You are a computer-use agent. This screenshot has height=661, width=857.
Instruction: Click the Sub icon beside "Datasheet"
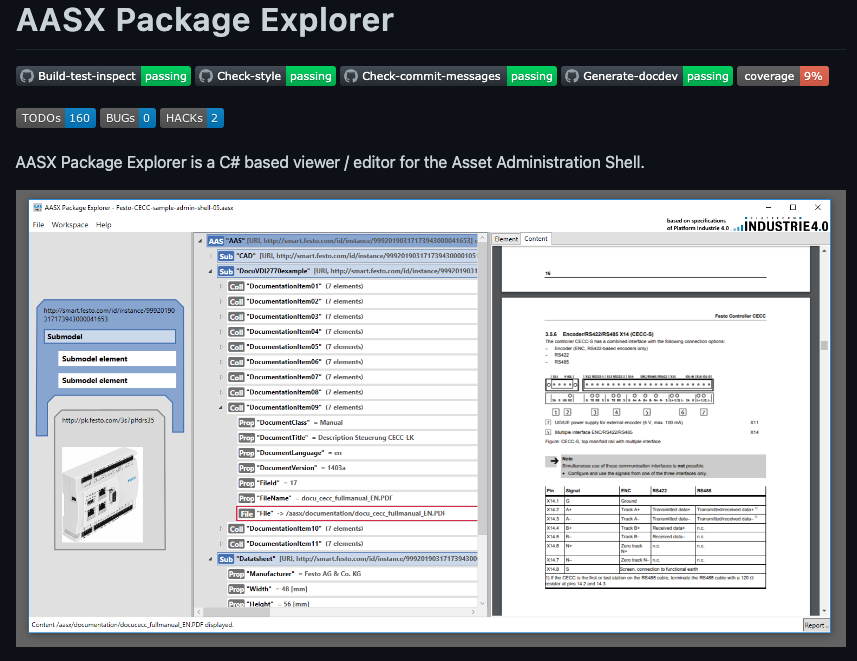(x=224, y=559)
